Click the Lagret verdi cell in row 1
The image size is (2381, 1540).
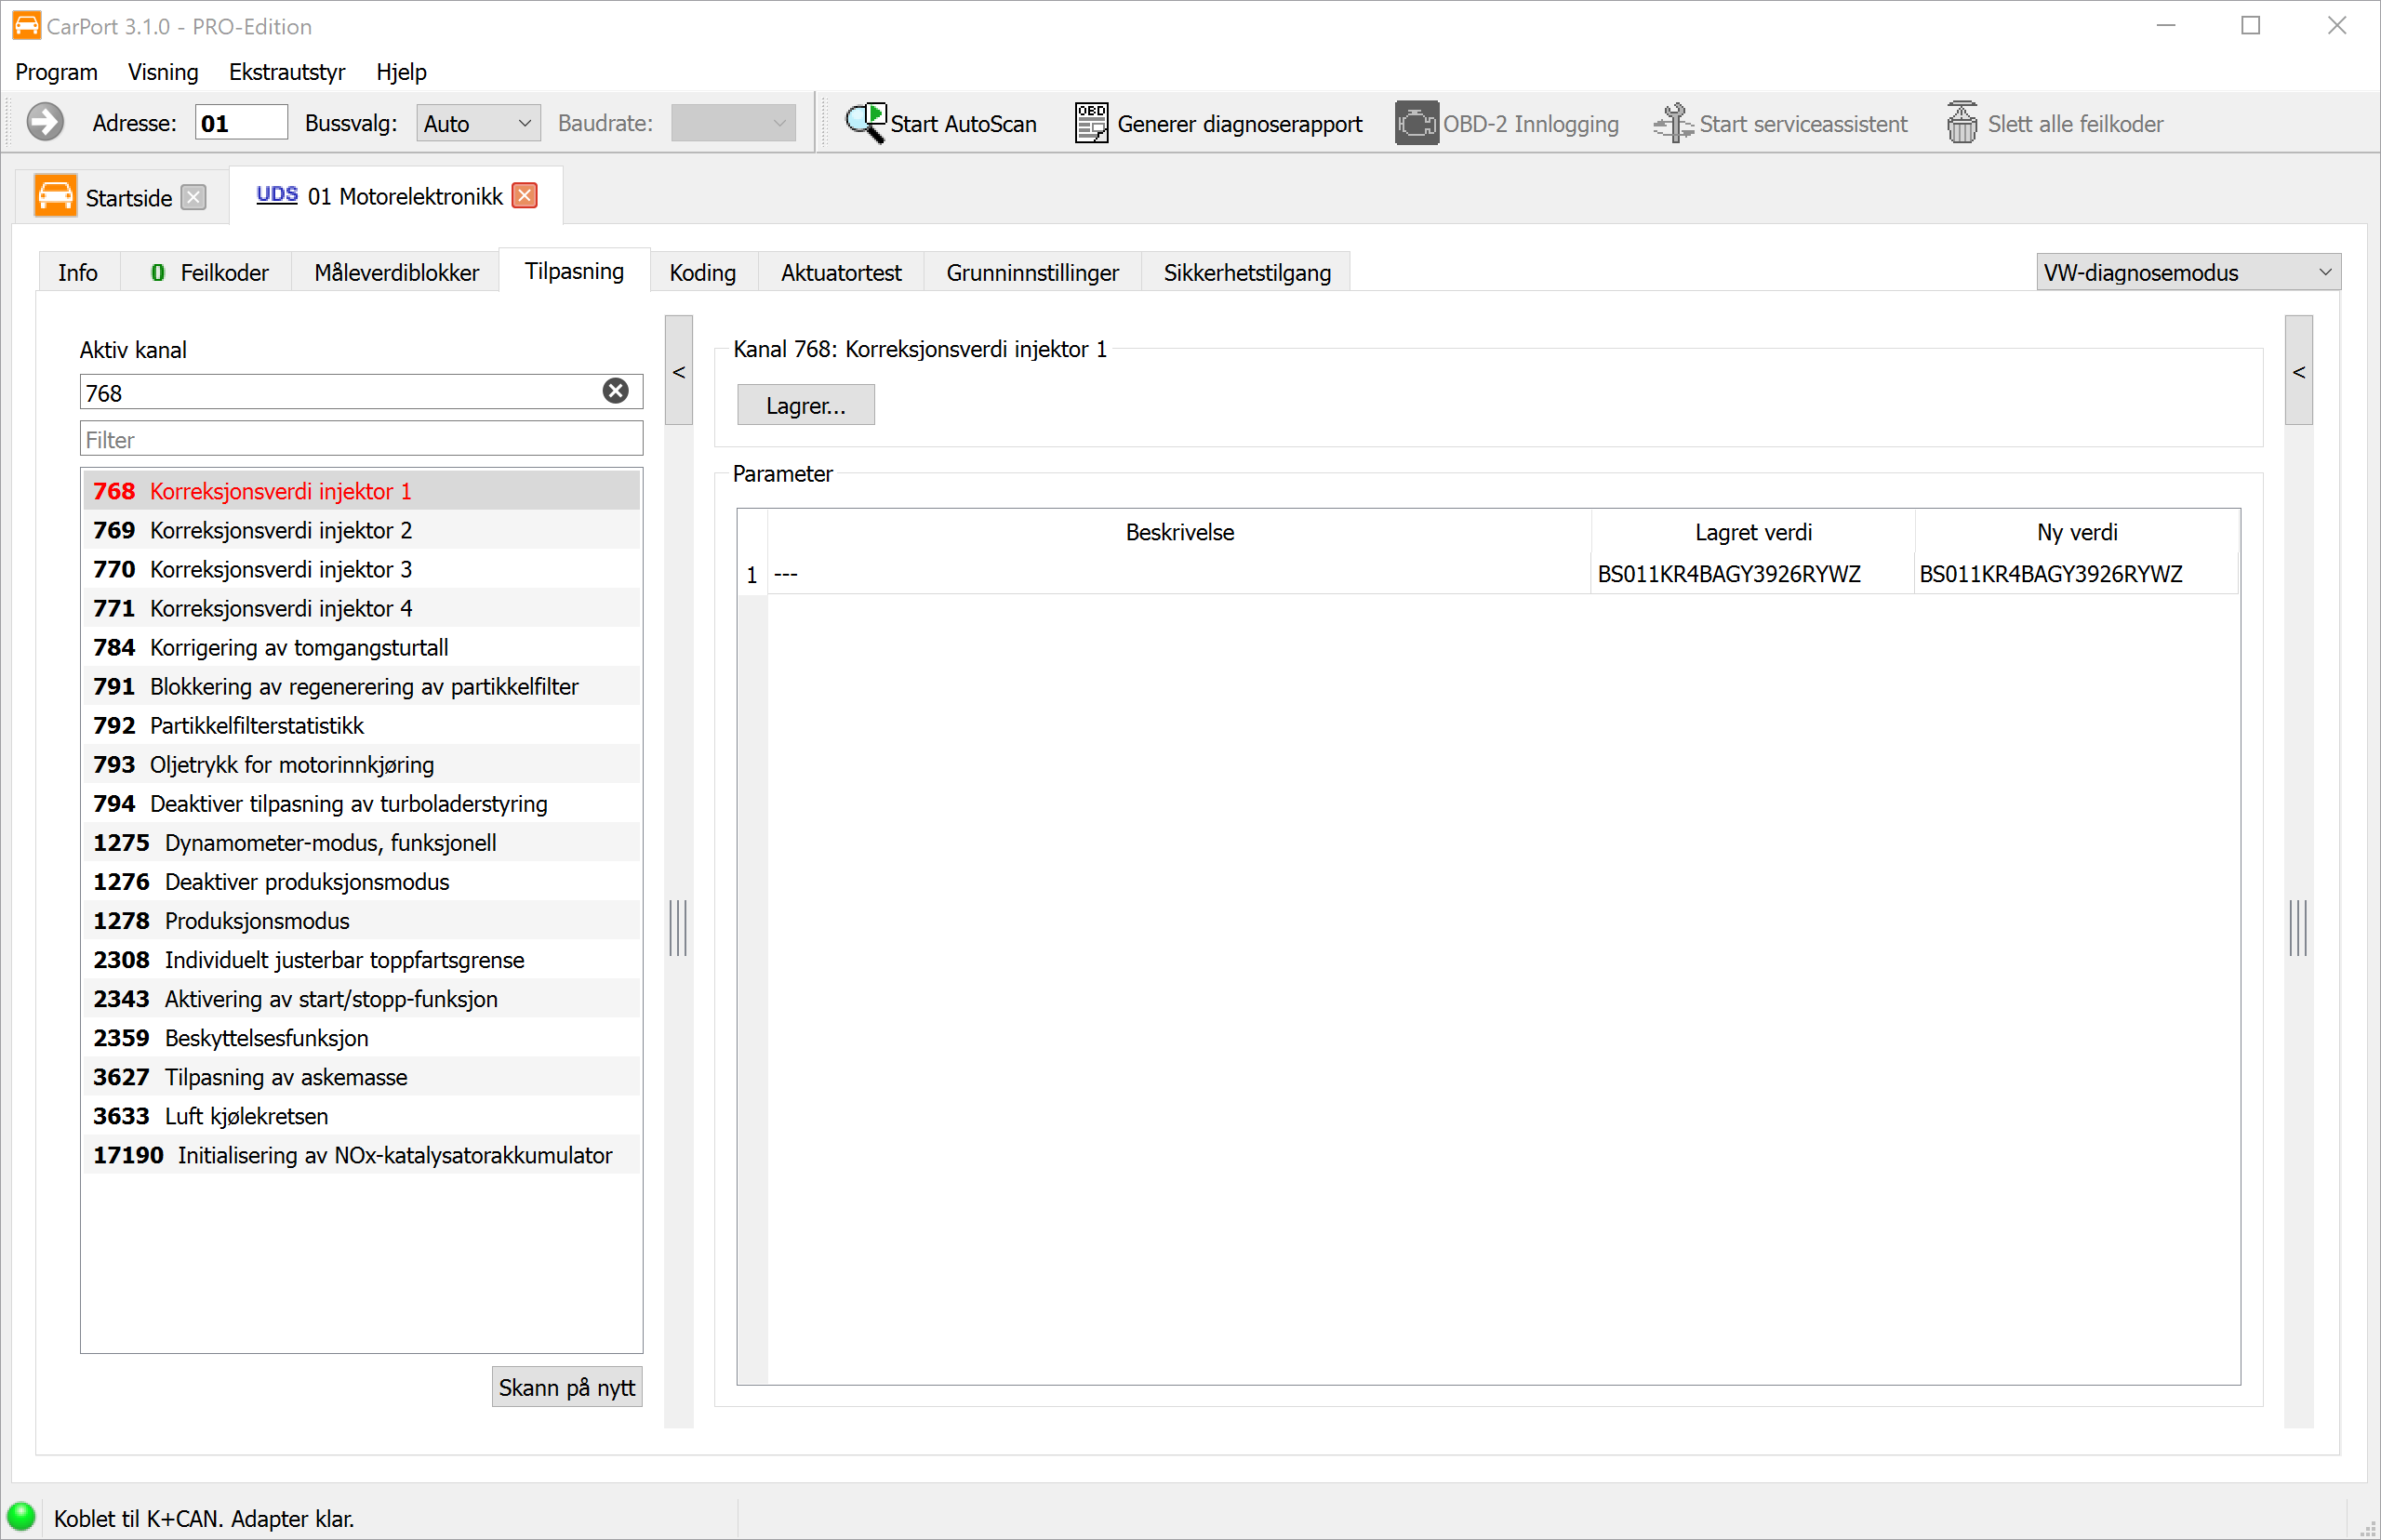pyautogui.click(x=1752, y=574)
